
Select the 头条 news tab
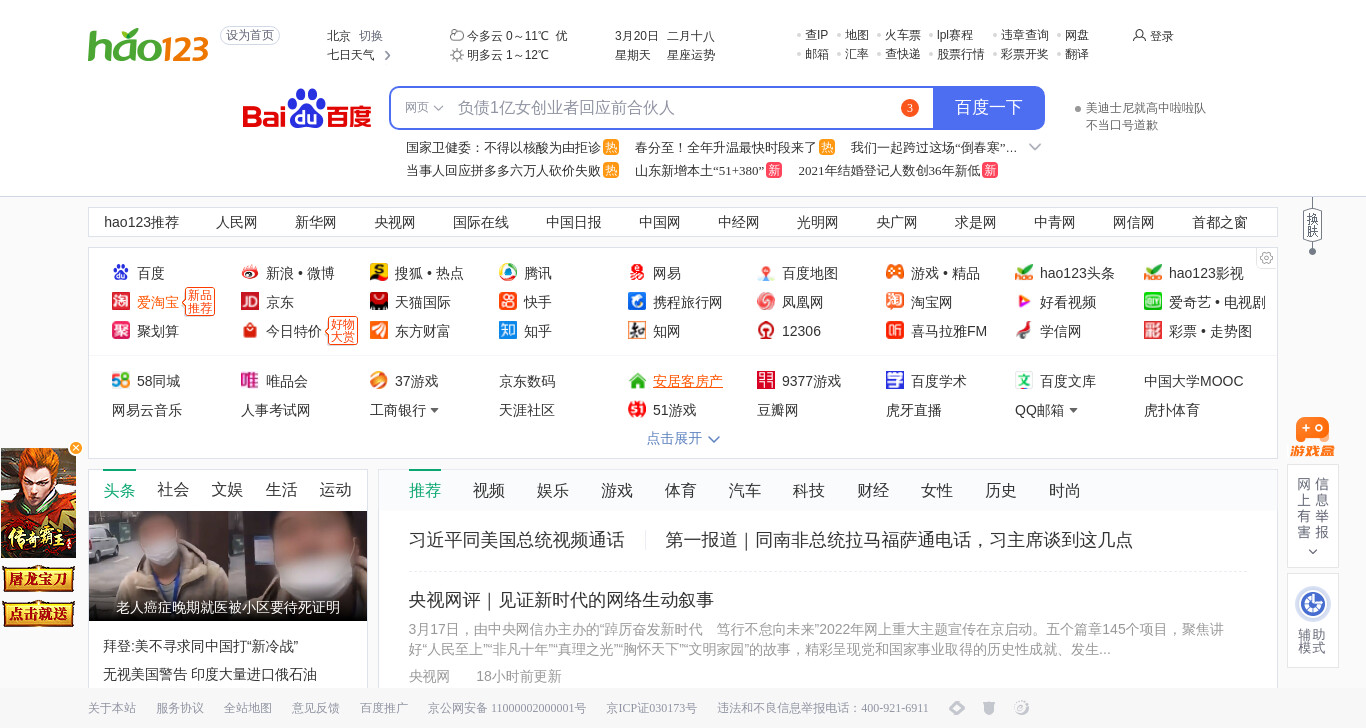pyautogui.click(x=119, y=490)
